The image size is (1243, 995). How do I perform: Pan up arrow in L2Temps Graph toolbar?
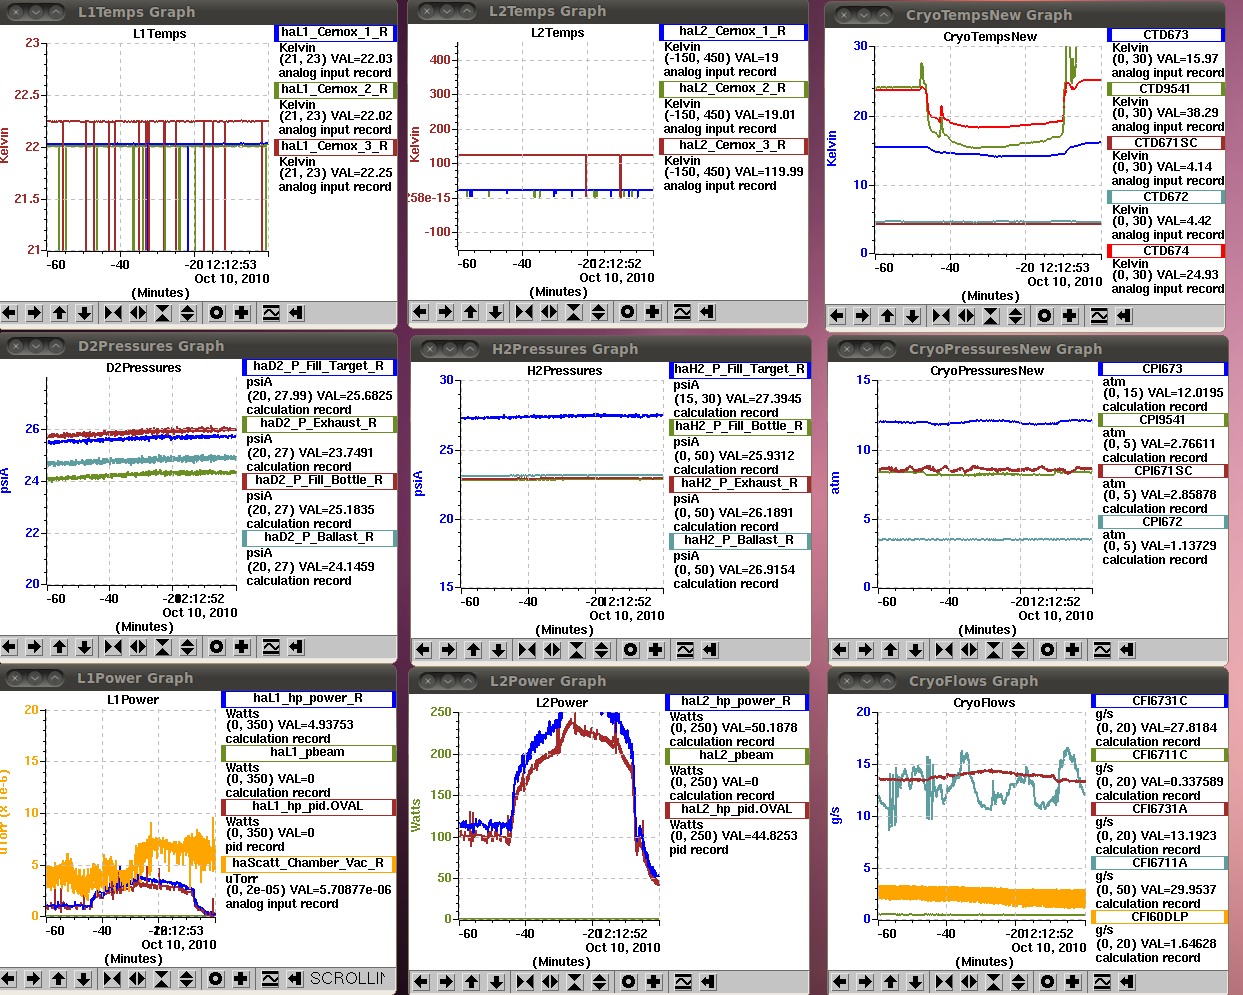(470, 312)
